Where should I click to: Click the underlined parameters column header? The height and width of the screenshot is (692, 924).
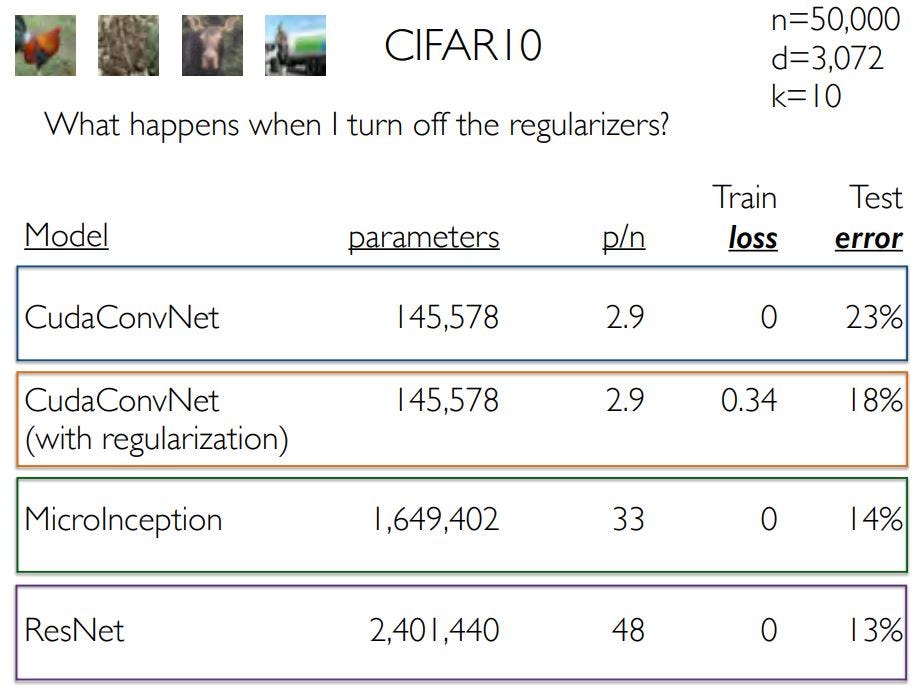424,238
